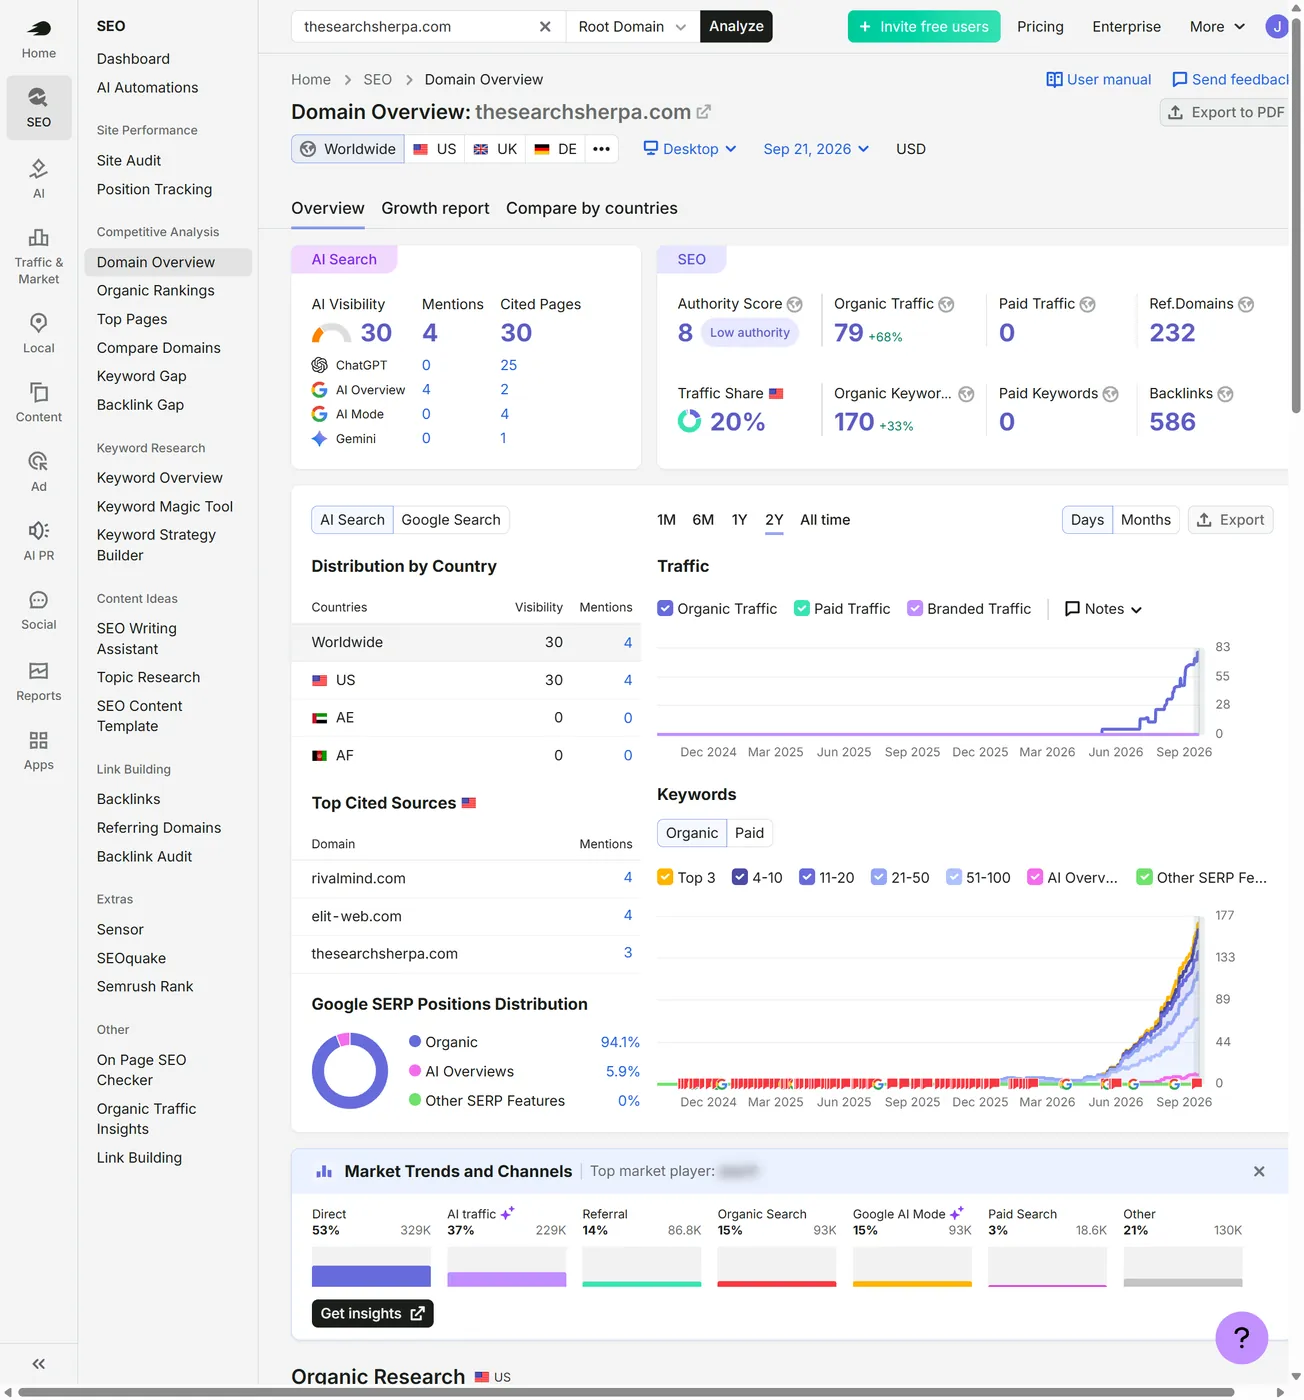Viewport: 1304px width, 1400px height.
Task: Select the US country filter
Action: [435, 149]
